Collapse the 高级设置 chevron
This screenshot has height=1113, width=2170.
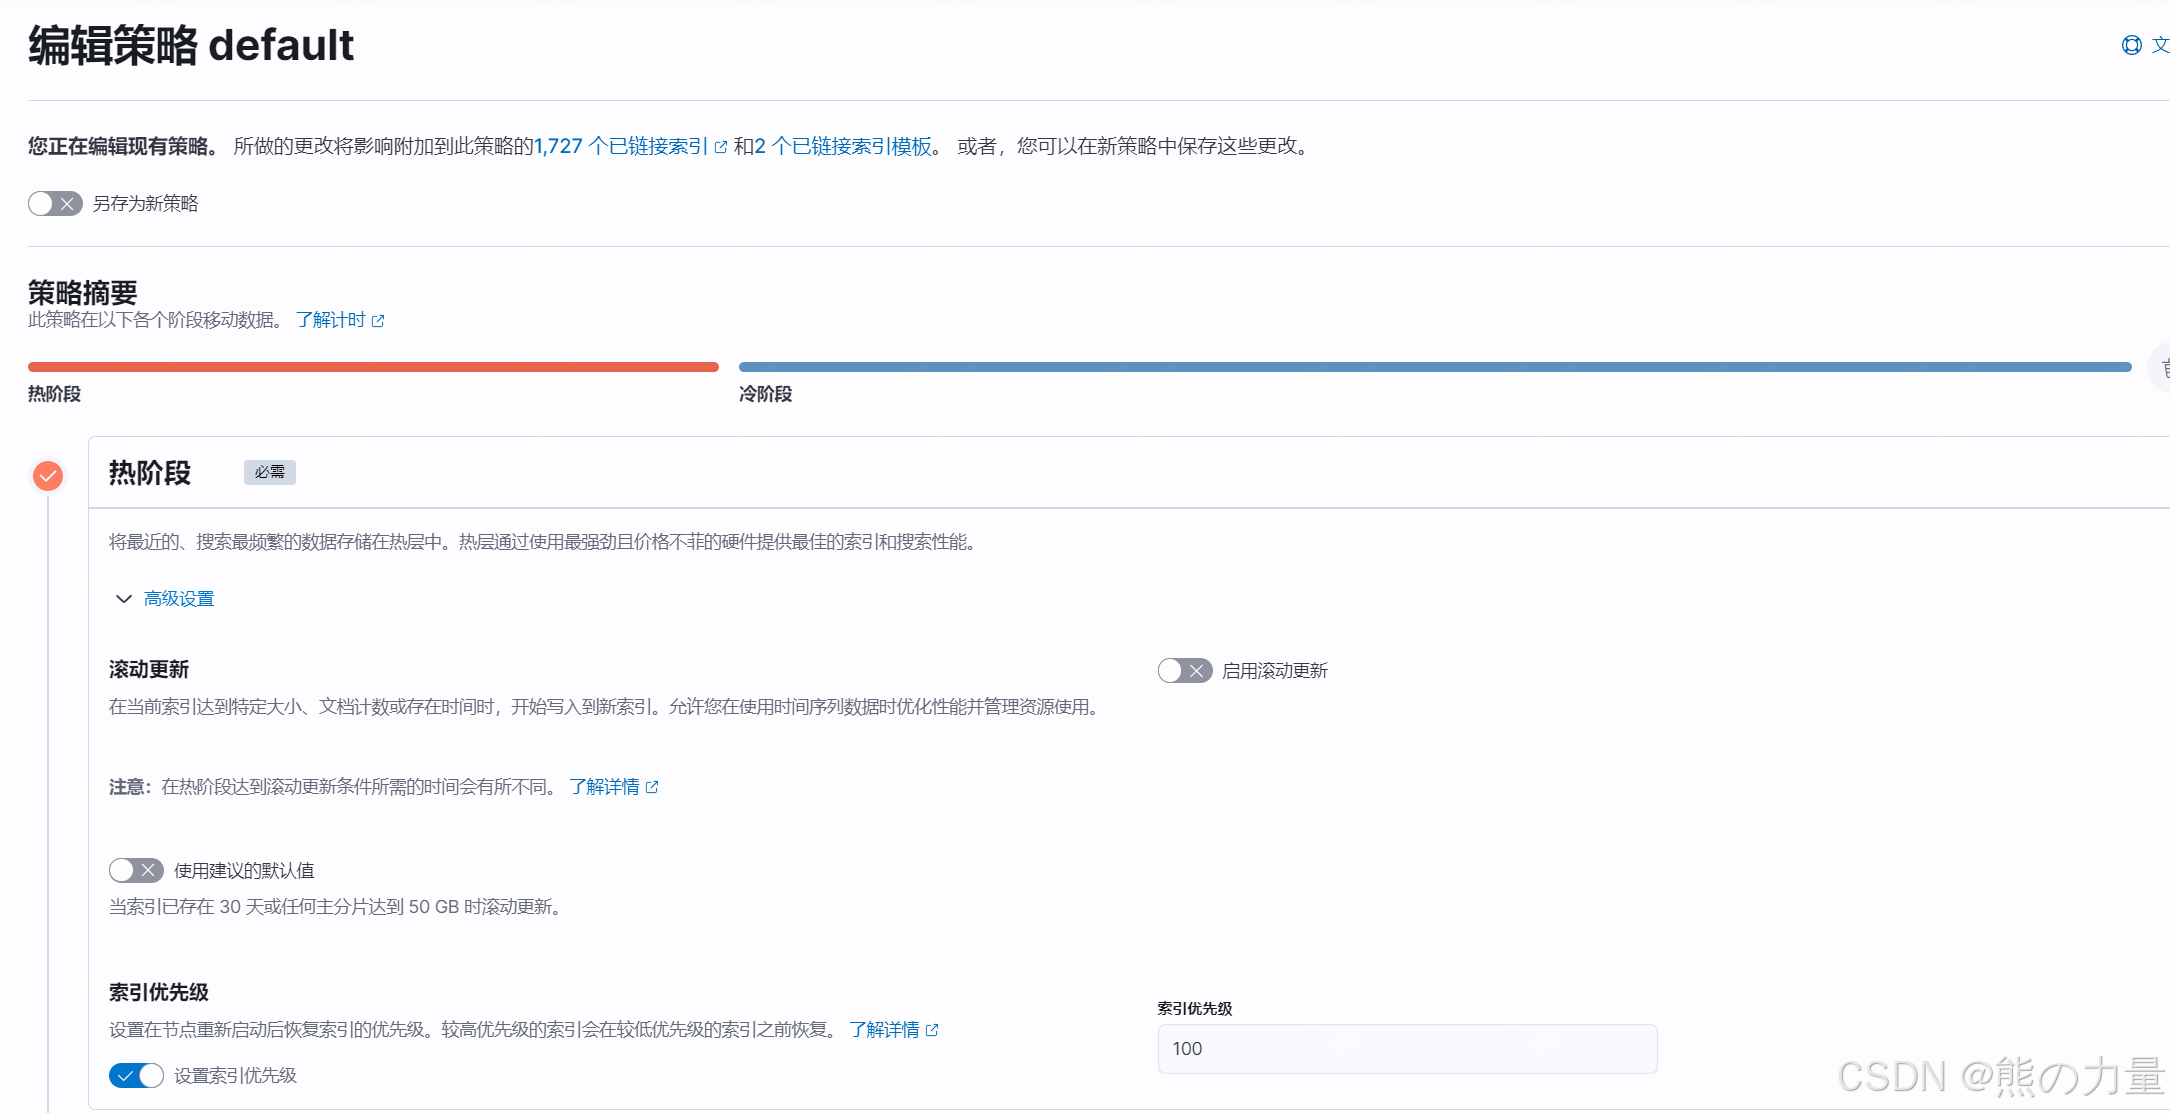pos(124,599)
